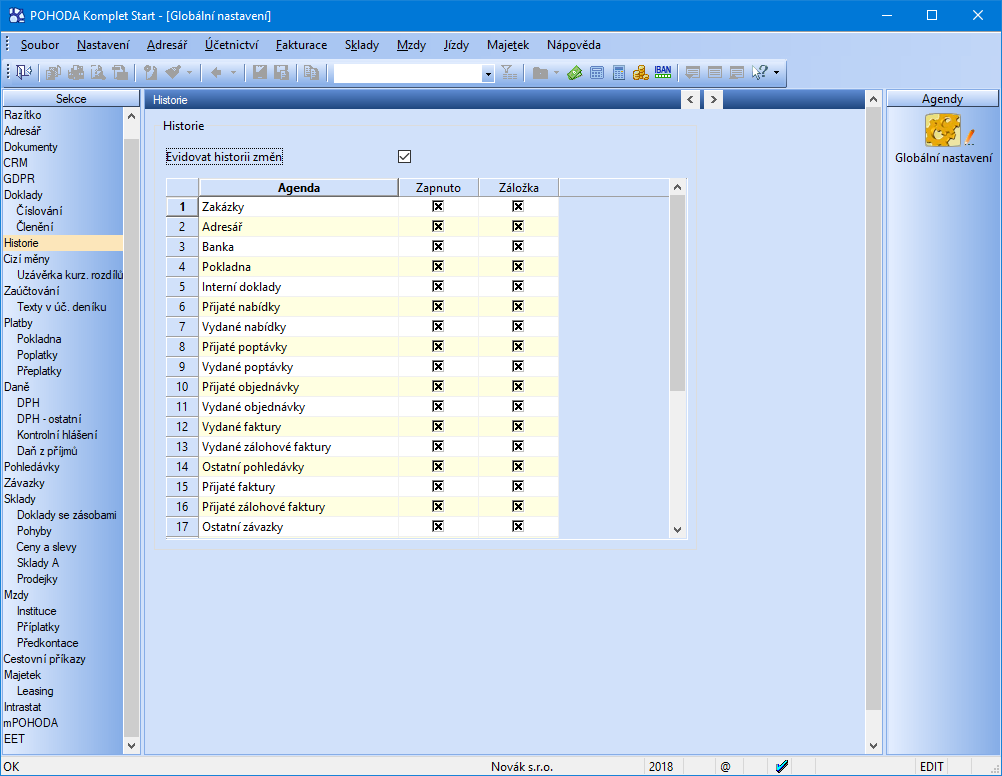Open dropdown arrow next to folder icon
This screenshot has height=776, width=1002.
pos(556,73)
